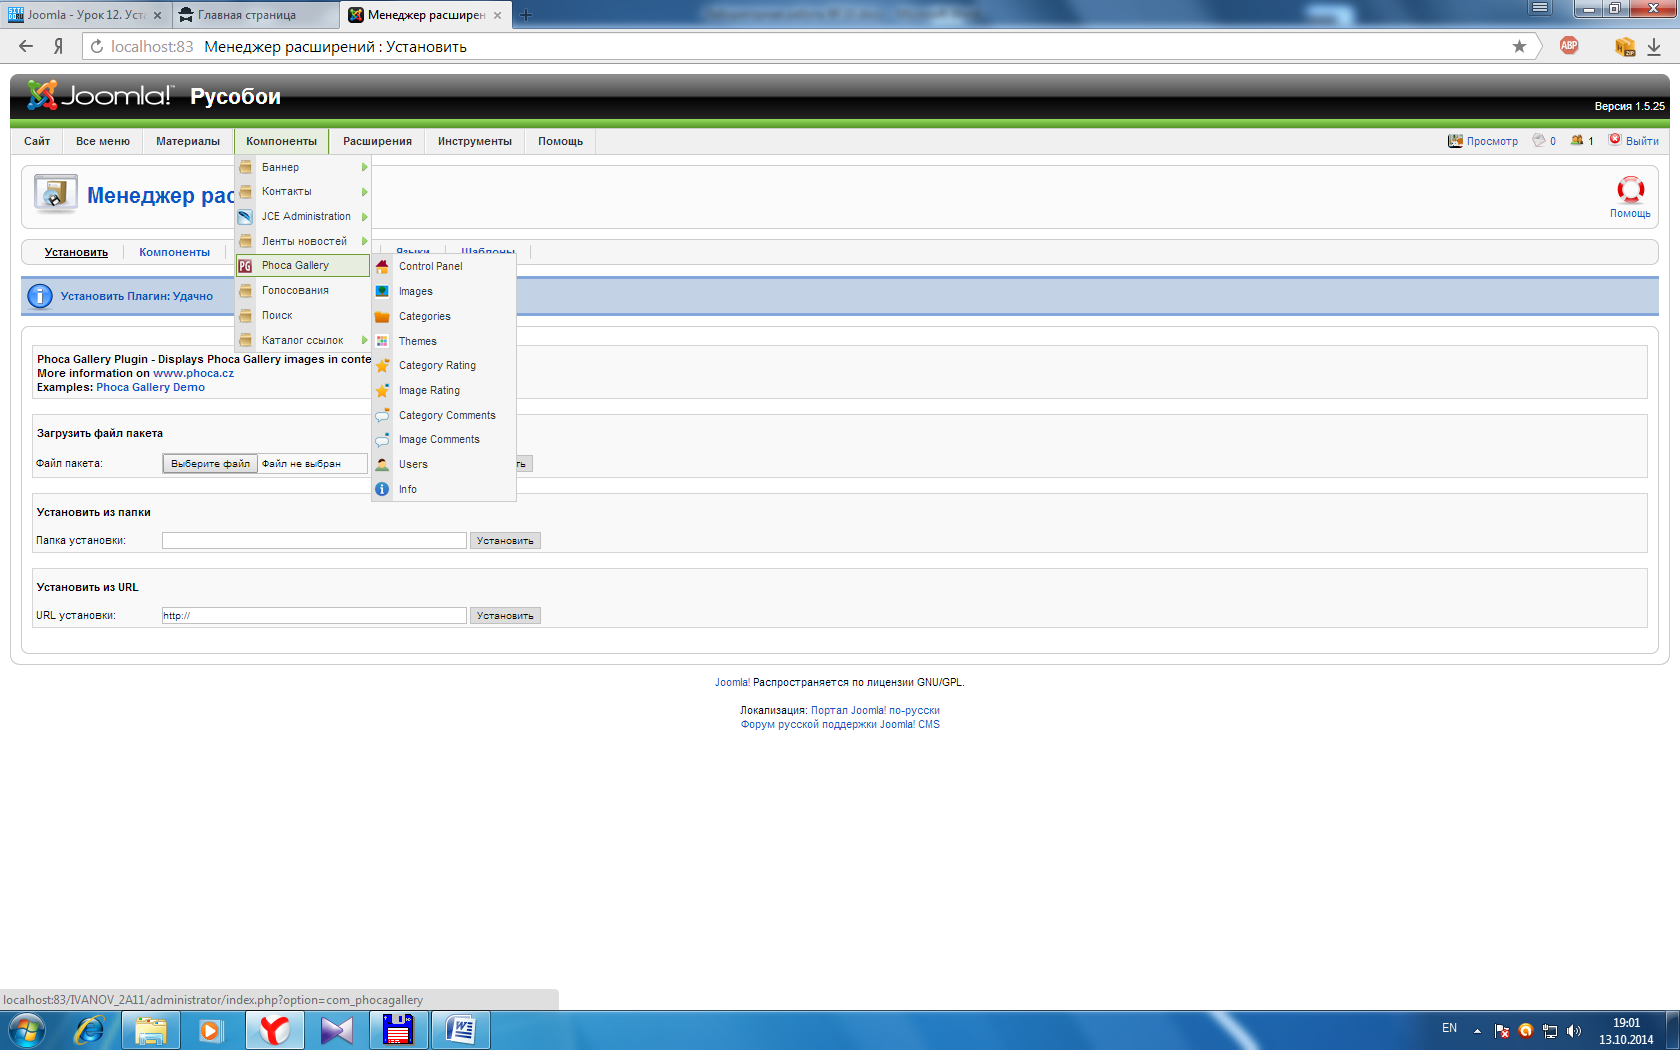
Task: Click the Phoca Gallery PG icon
Action: (x=245, y=266)
